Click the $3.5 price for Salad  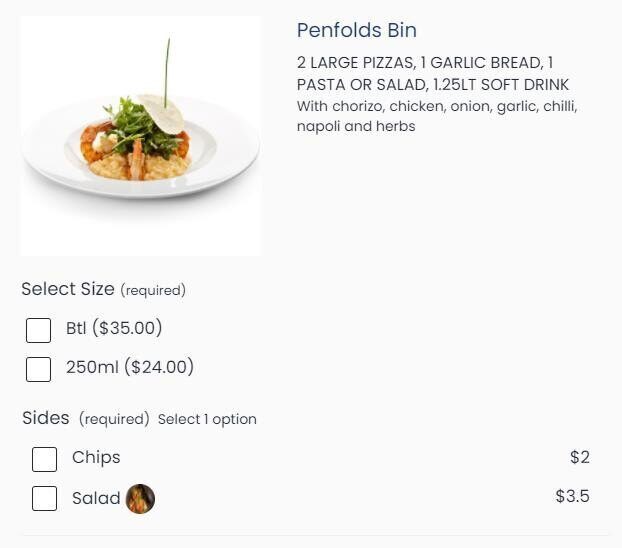(x=572, y=496)
